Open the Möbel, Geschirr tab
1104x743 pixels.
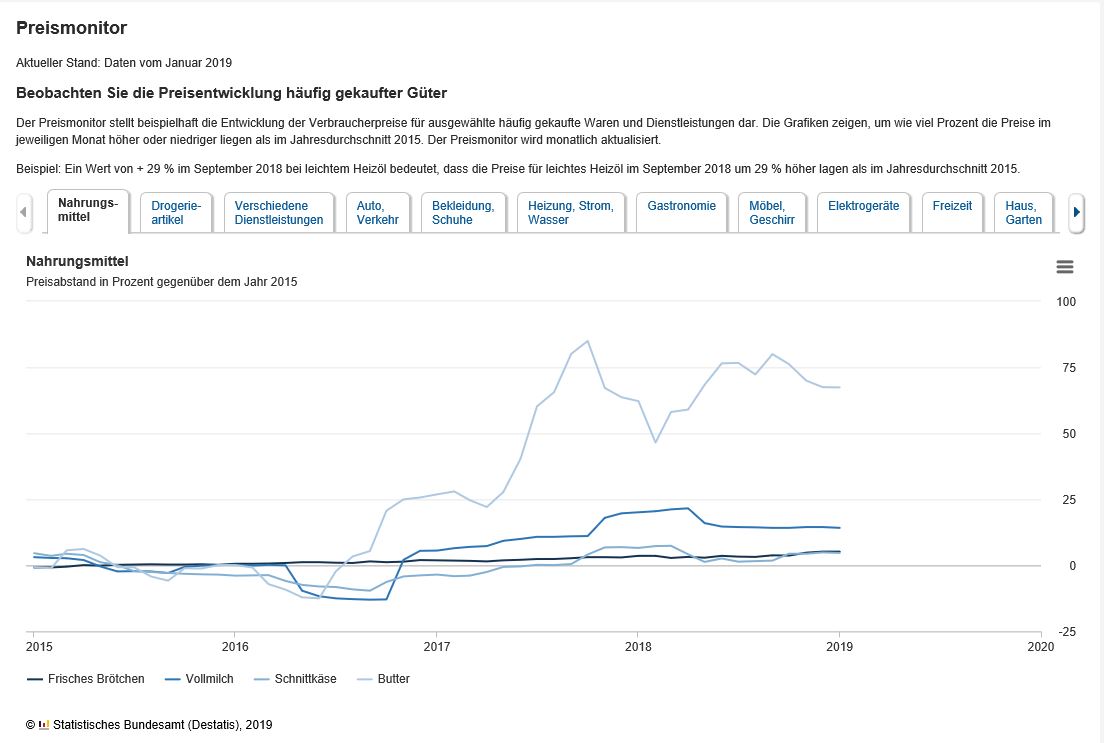coord(772,212)
